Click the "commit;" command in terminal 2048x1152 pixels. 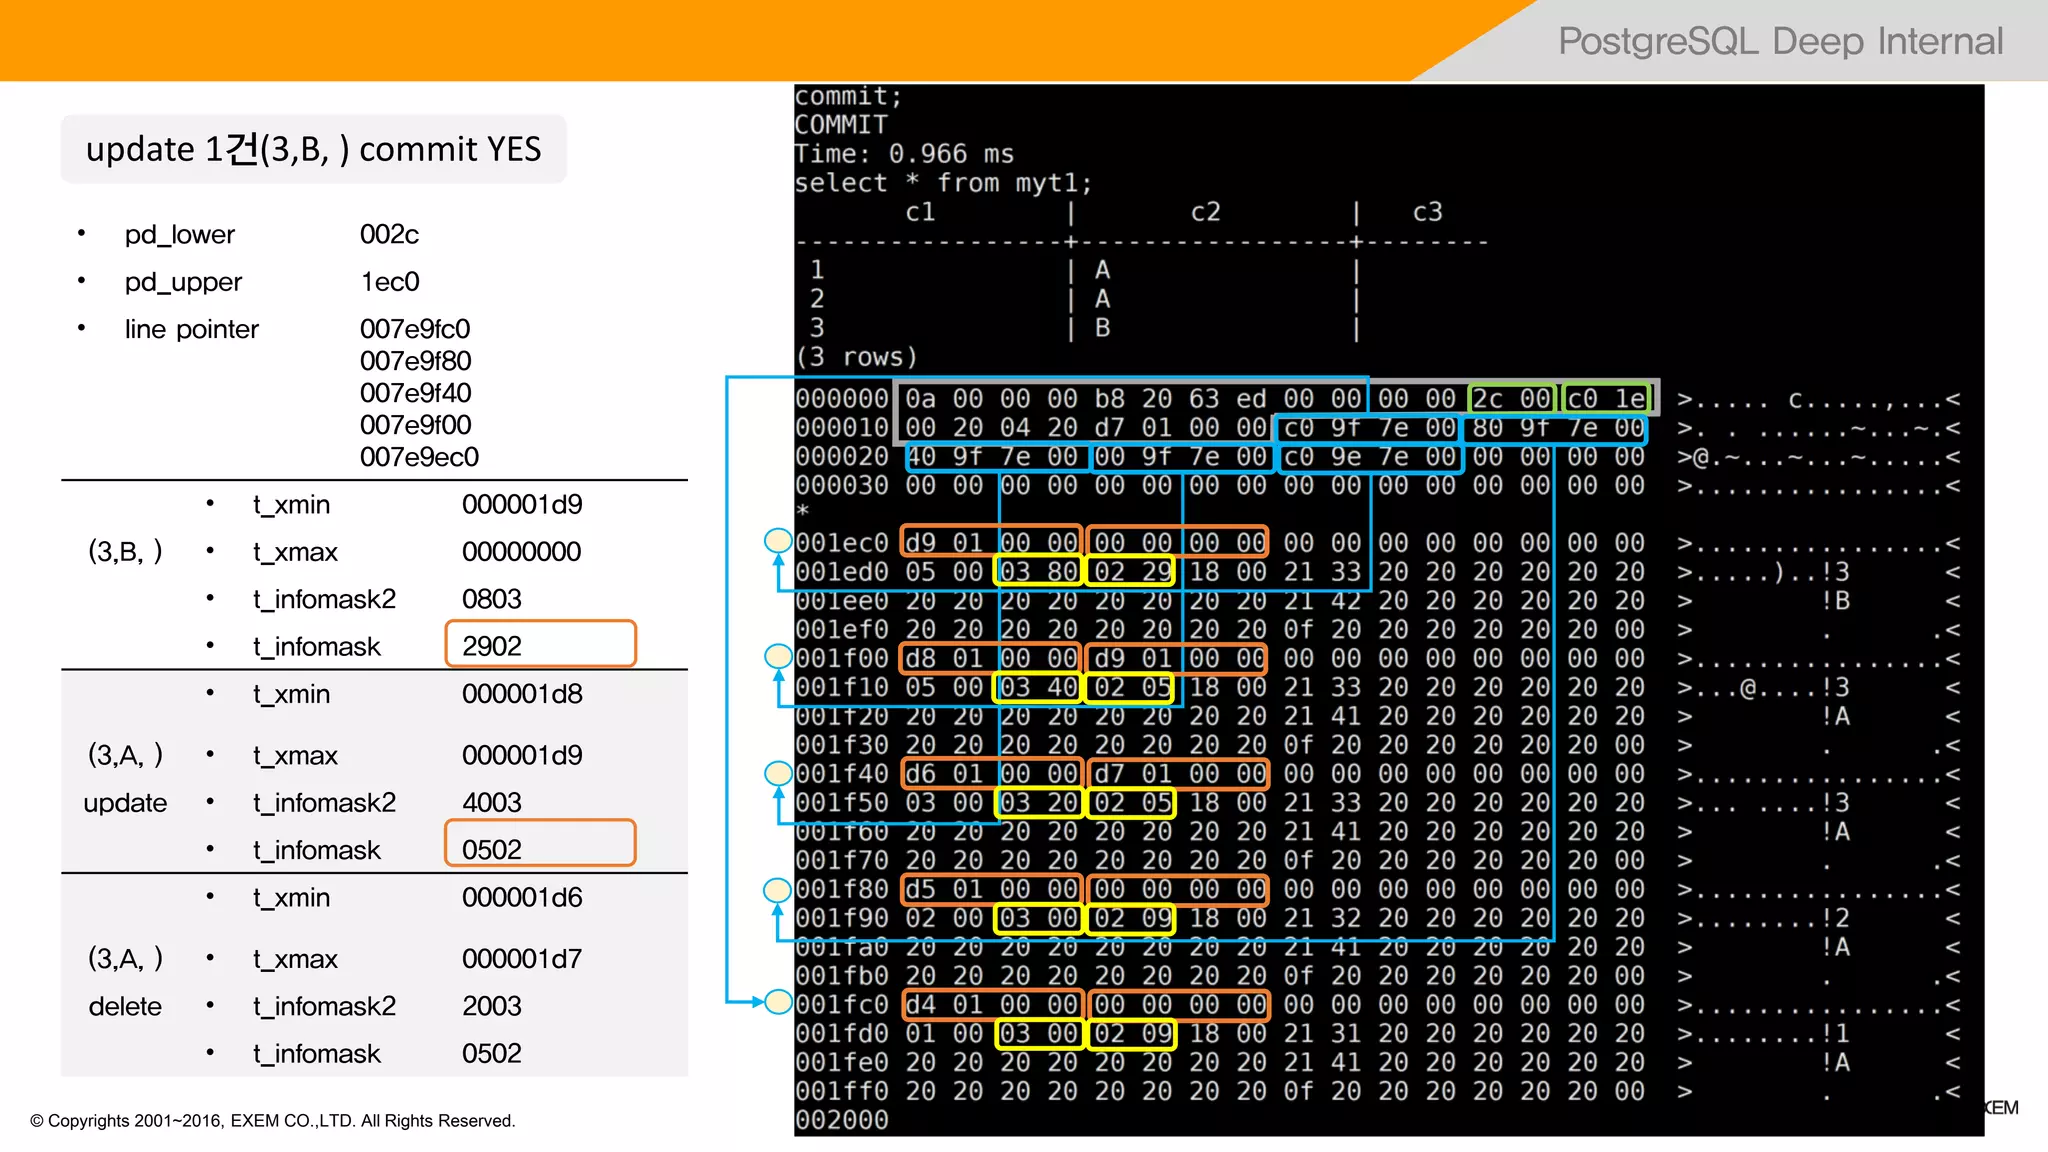coord(848,97)
